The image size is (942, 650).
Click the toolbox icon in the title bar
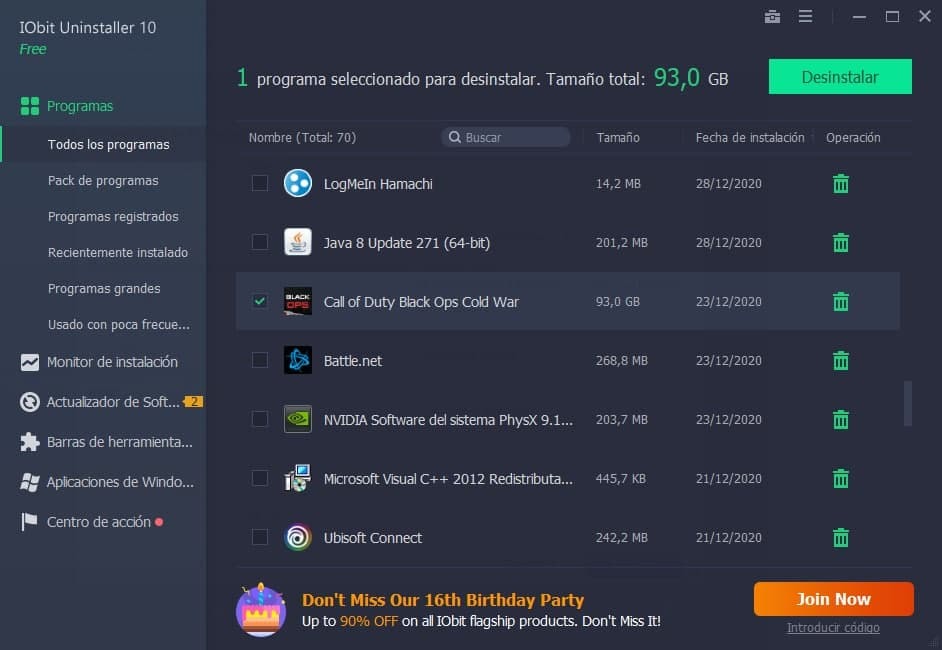click(x=772, y=17)
